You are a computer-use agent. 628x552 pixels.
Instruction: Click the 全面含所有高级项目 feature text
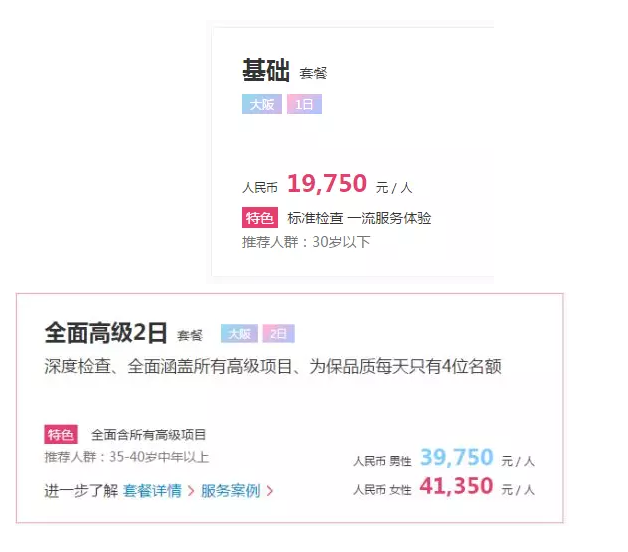(148, 435)
